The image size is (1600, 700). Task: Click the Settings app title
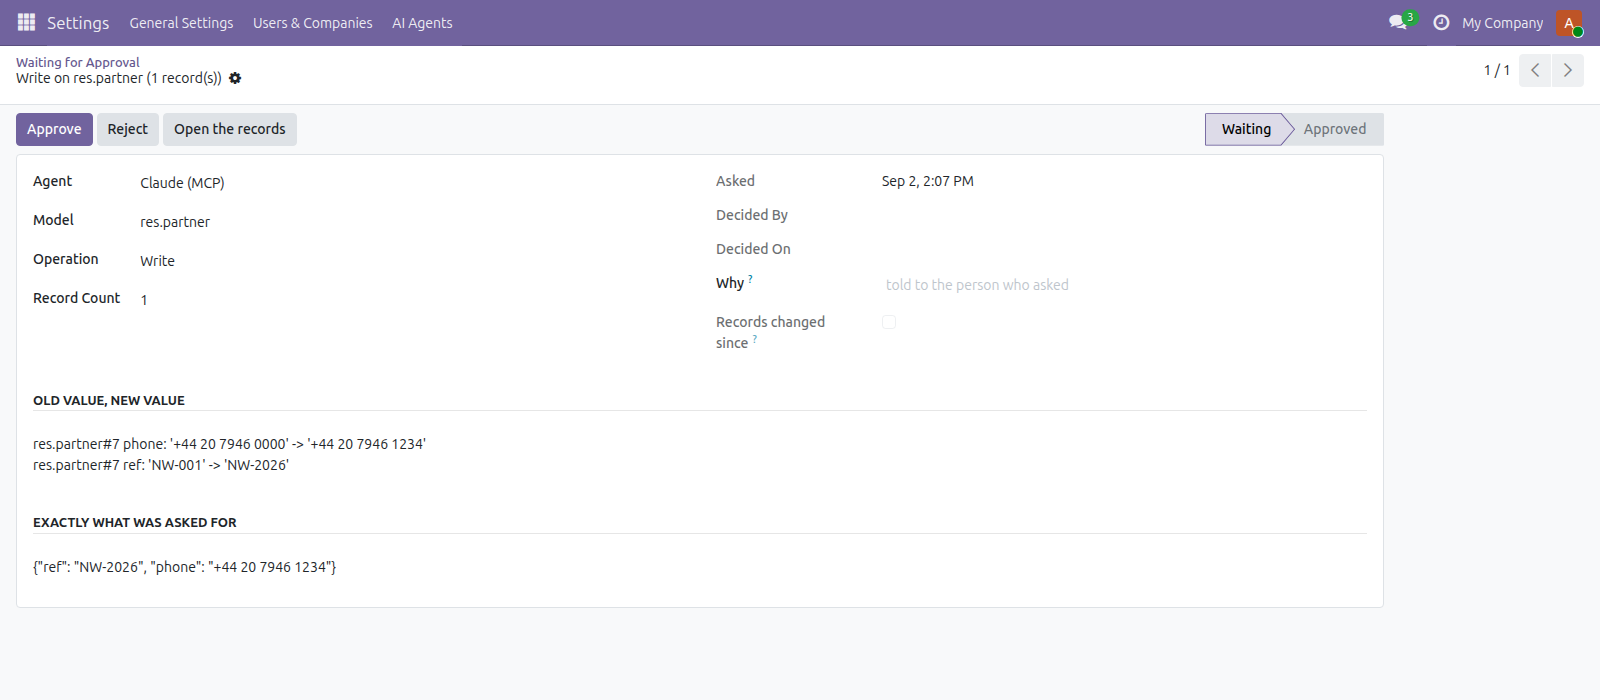[x=78, y=23]
